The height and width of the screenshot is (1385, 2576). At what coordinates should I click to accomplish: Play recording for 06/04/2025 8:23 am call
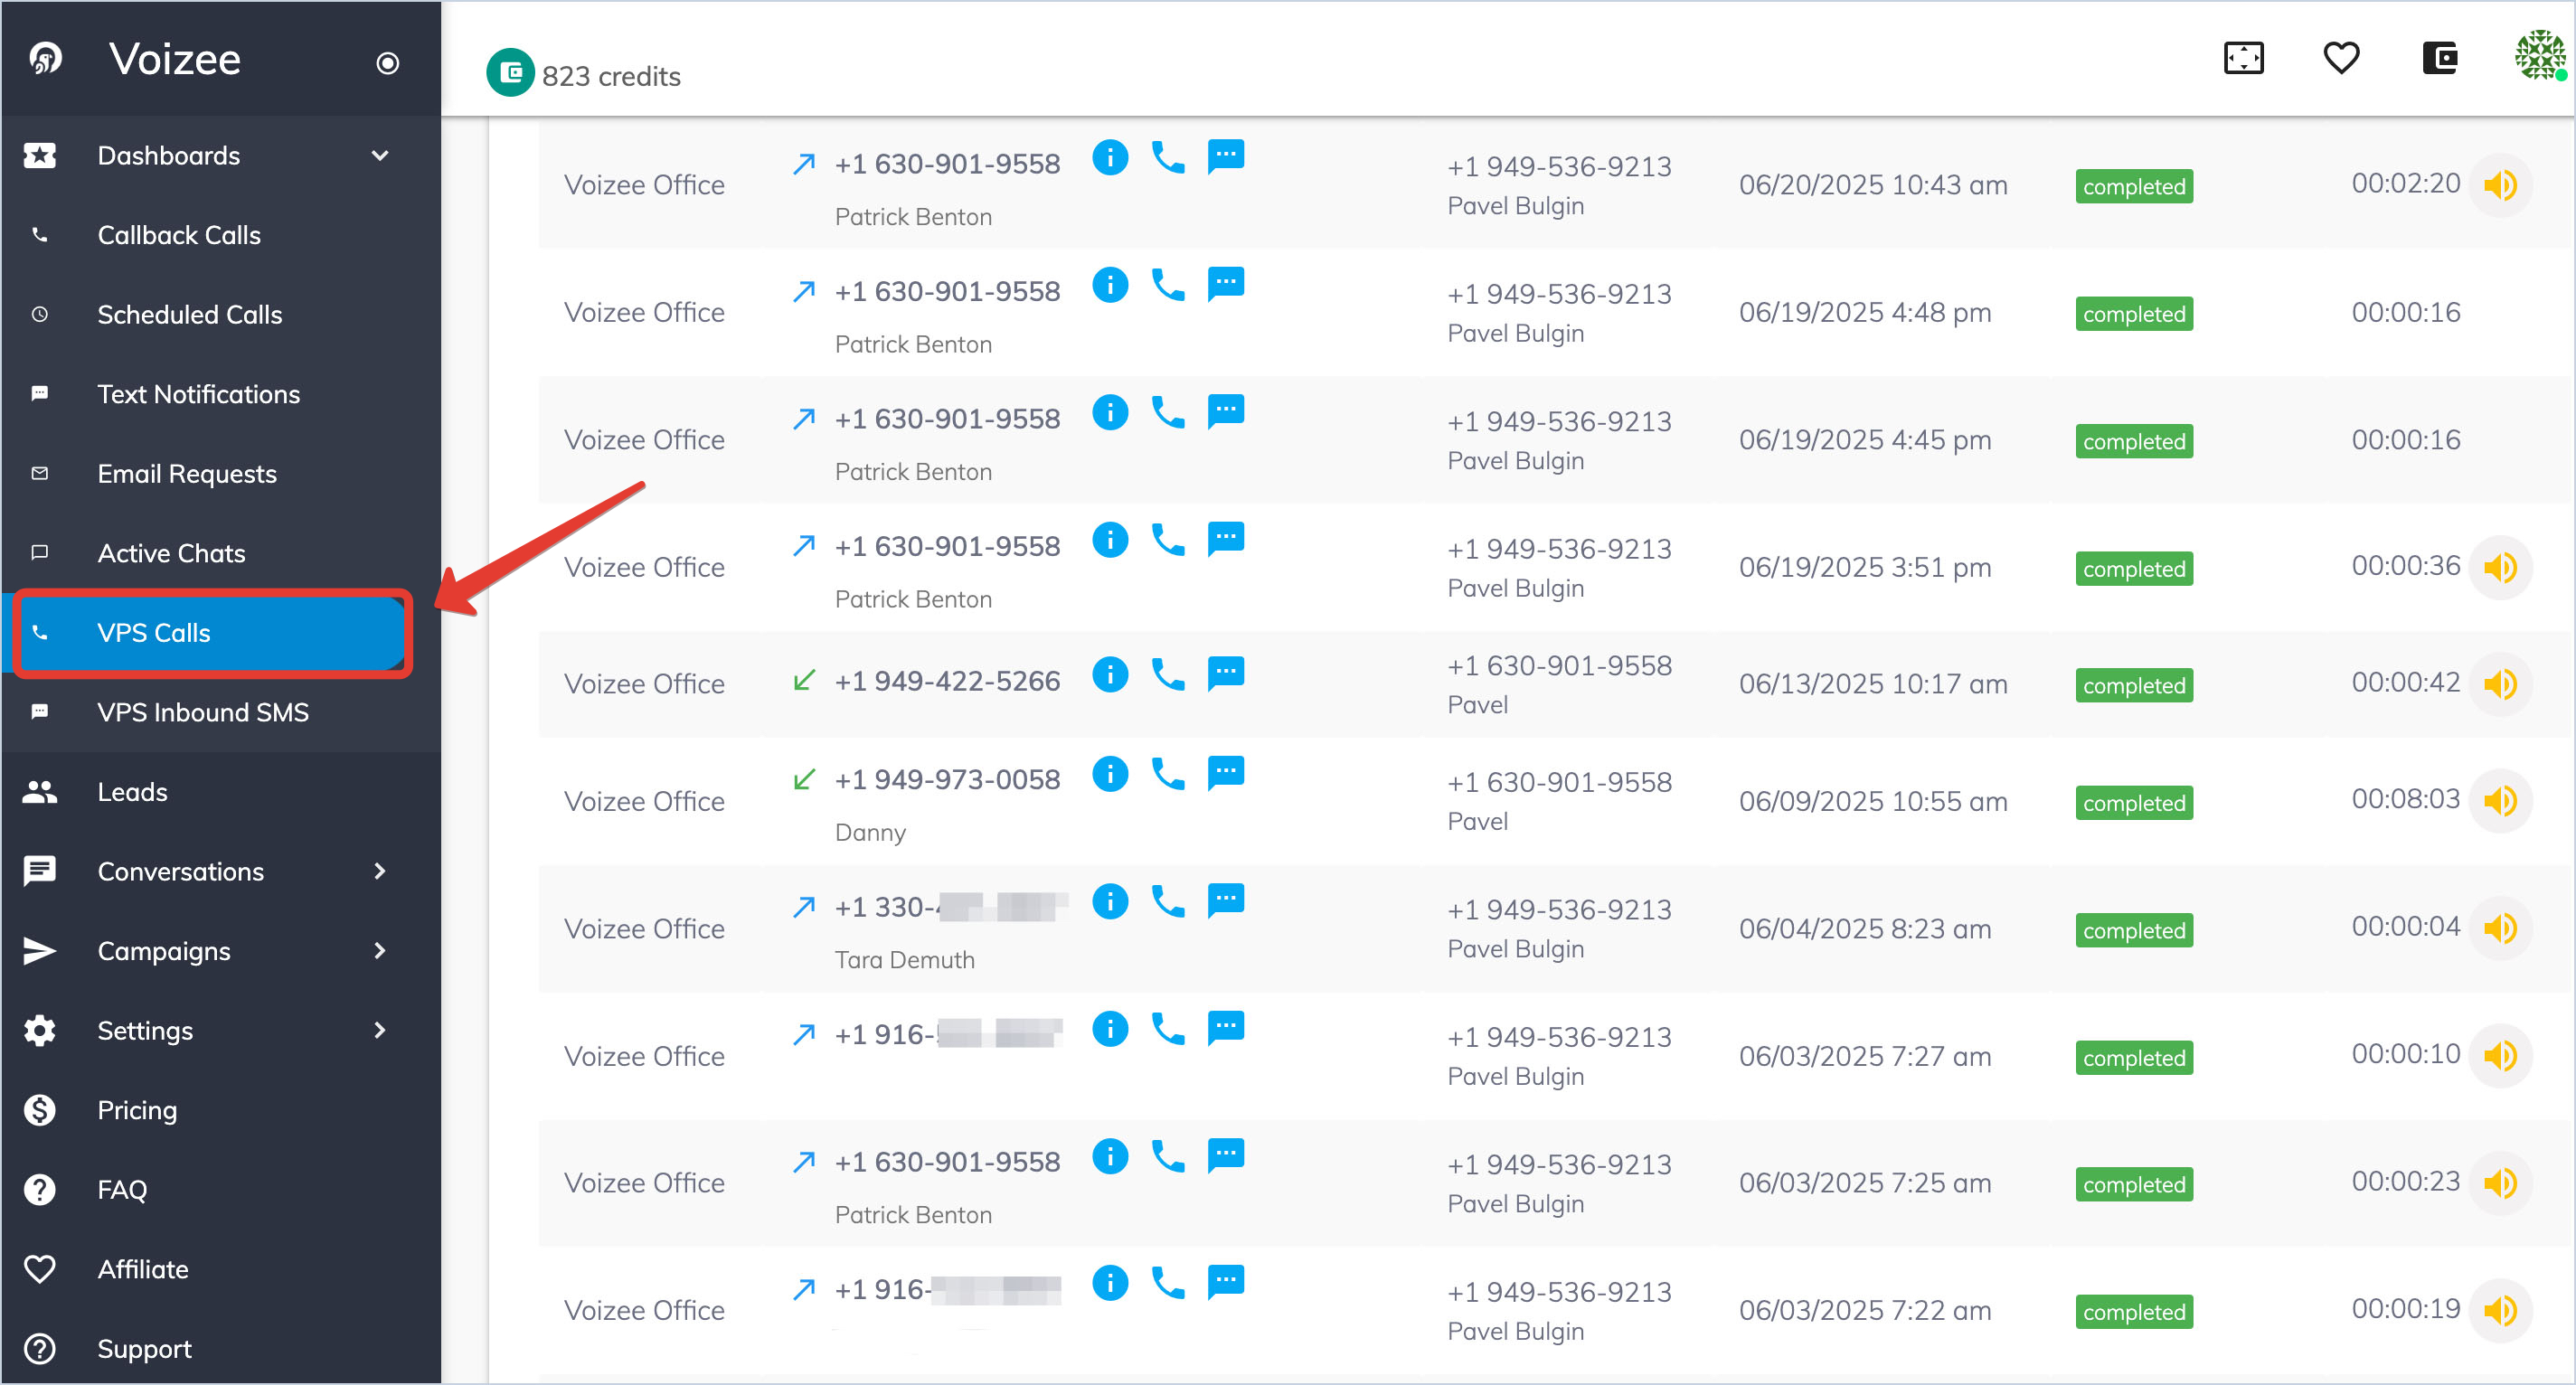pyautogui.click(x=2500, y=928)
